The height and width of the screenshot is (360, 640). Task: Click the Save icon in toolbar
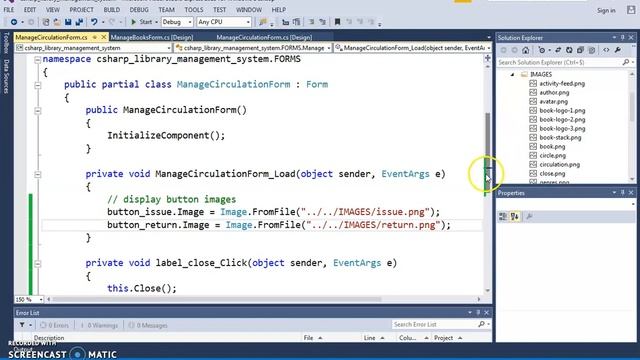click(68, 22)
